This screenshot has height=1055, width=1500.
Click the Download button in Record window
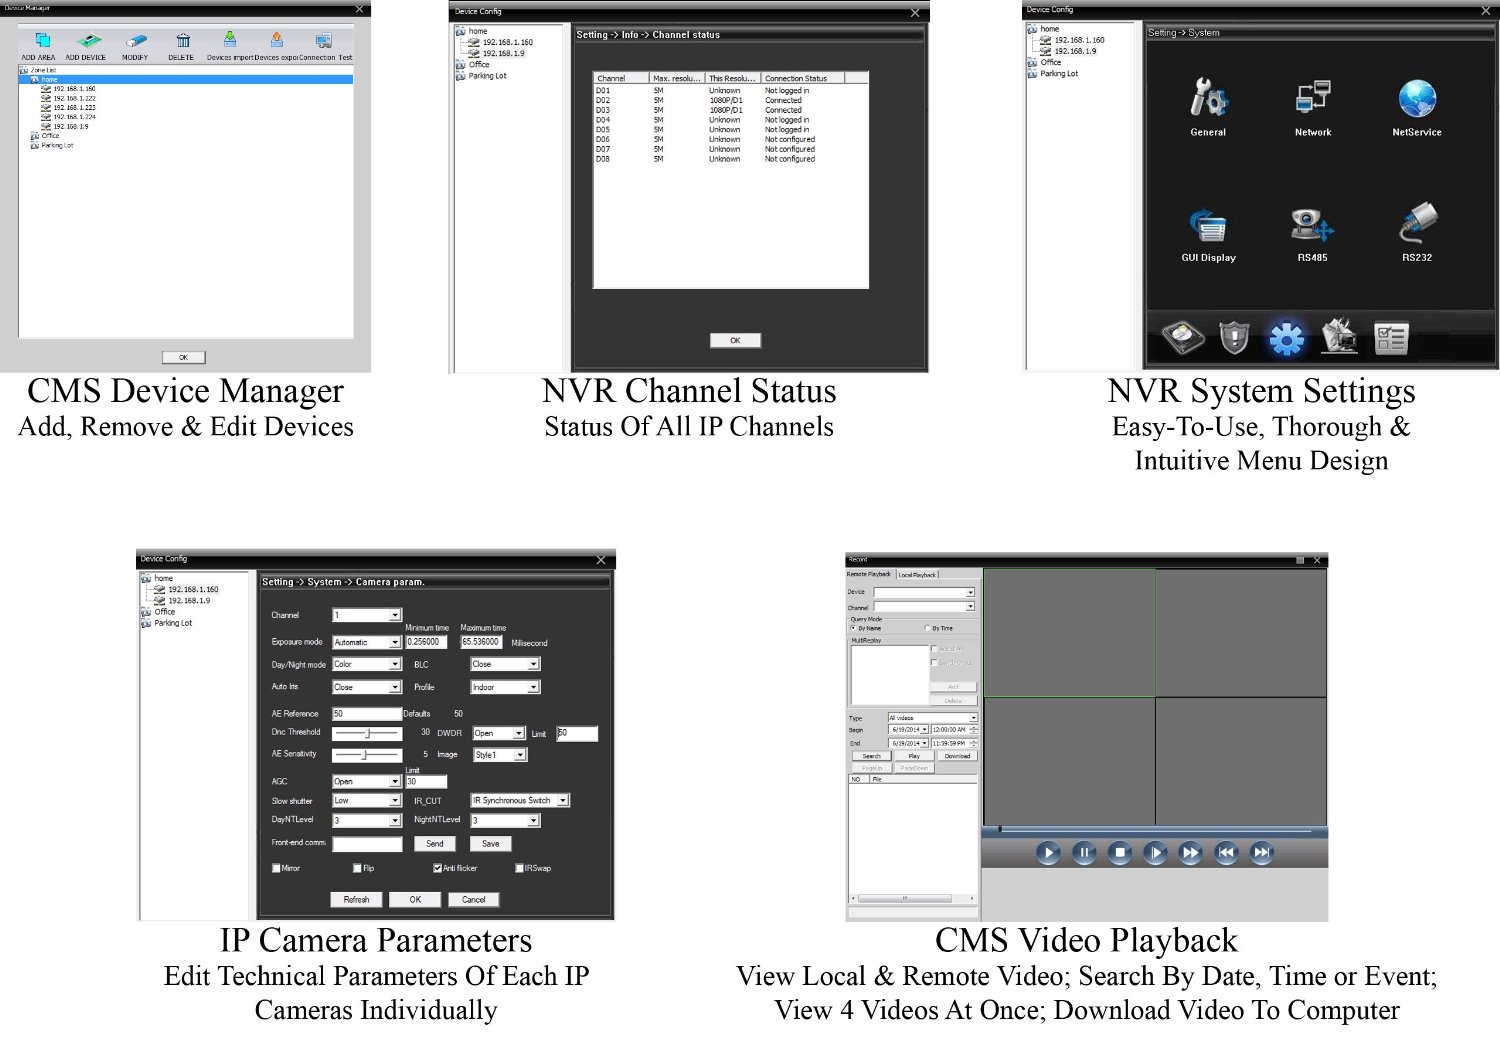pyautogui.click(x=957, y=756)
